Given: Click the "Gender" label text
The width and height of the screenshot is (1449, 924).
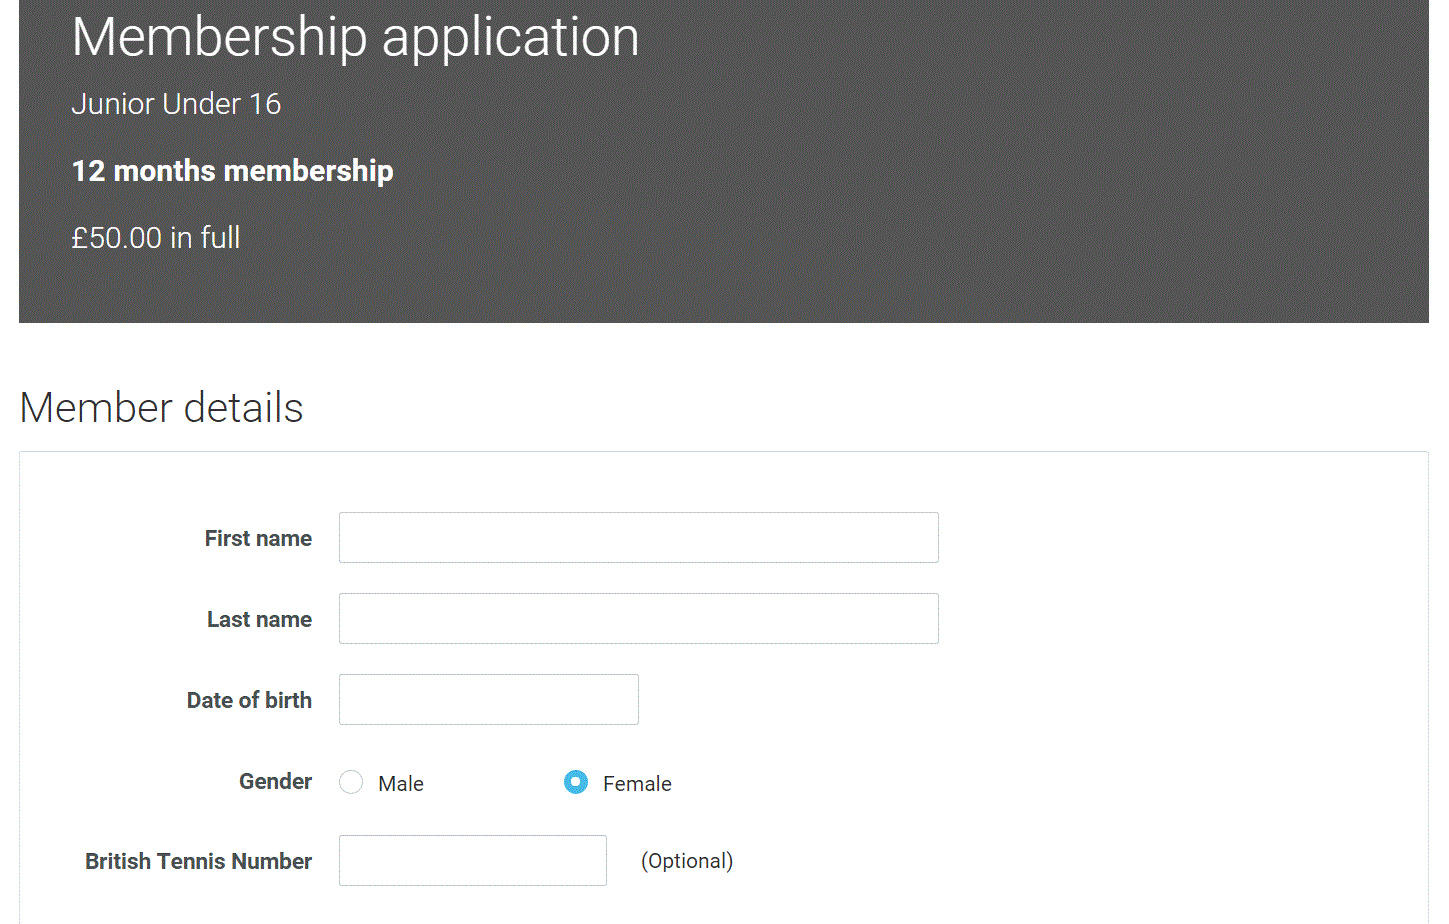Looking at the screenshot, I should [275, 782].
